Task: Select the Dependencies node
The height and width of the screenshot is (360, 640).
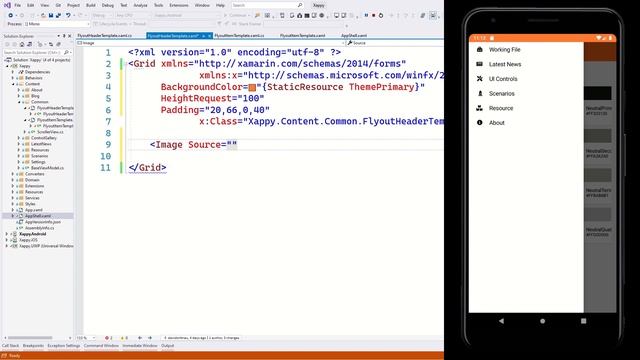Action: (38, 72)
